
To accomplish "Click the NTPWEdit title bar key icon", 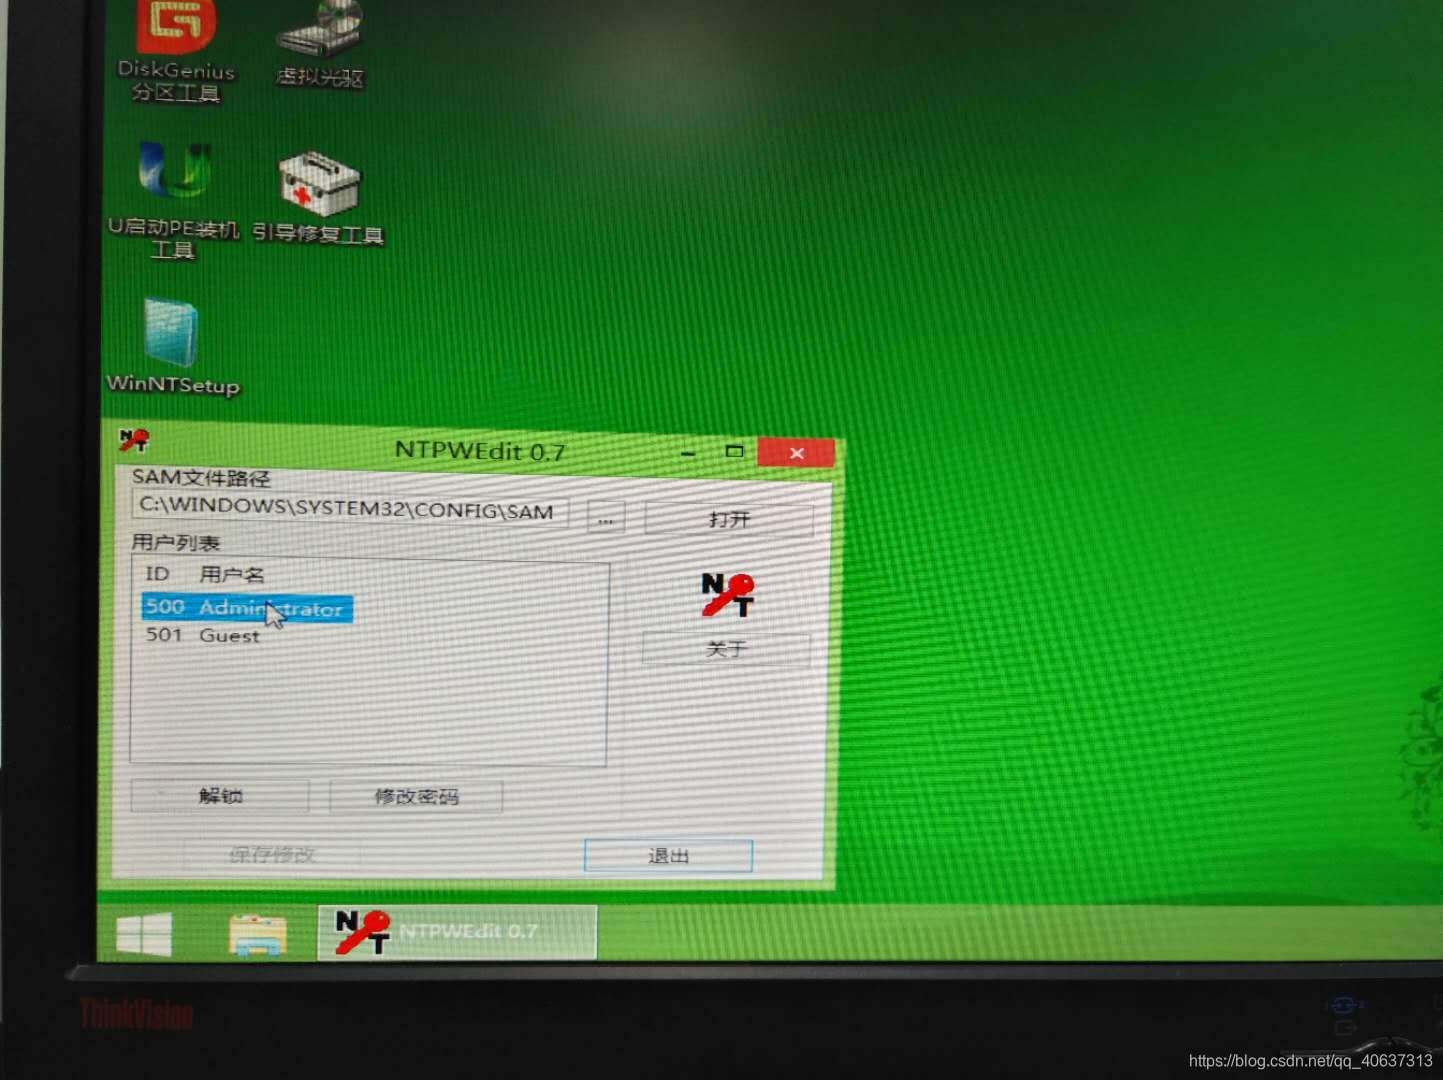I will (x=133, y=439).
